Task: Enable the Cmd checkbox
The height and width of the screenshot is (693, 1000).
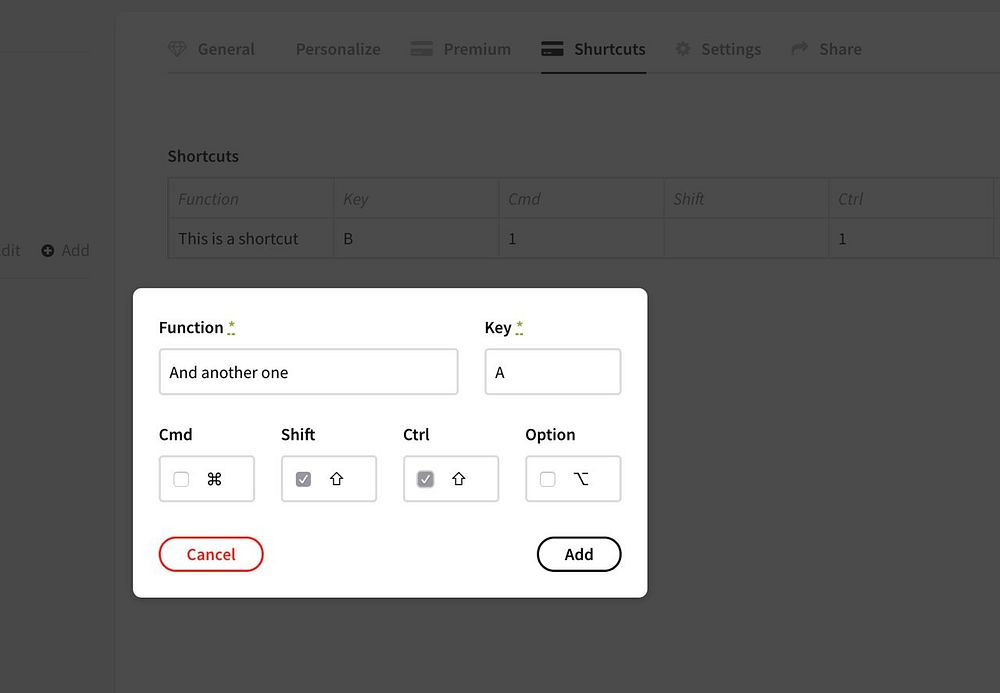Action: point(181,479)
